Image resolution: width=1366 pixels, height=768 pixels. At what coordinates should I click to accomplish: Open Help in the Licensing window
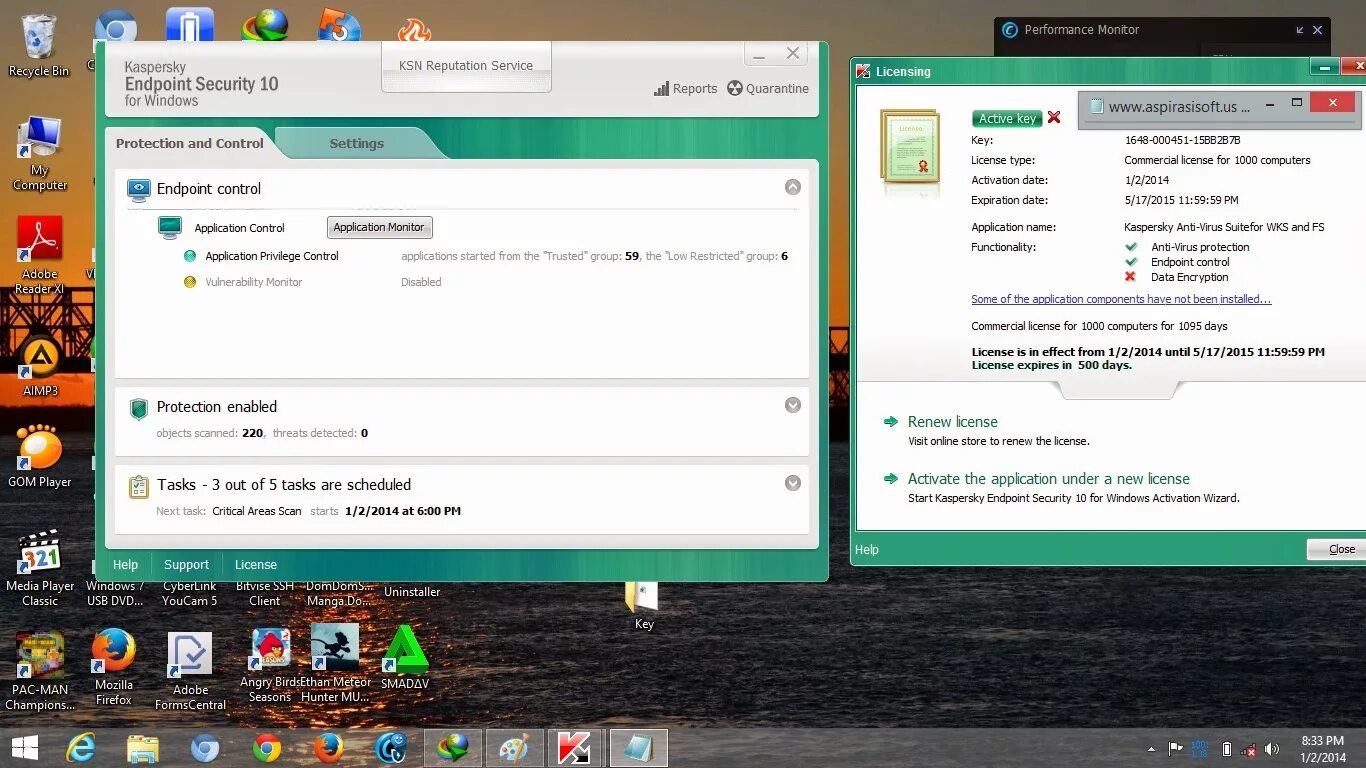[x=867, y=549]
